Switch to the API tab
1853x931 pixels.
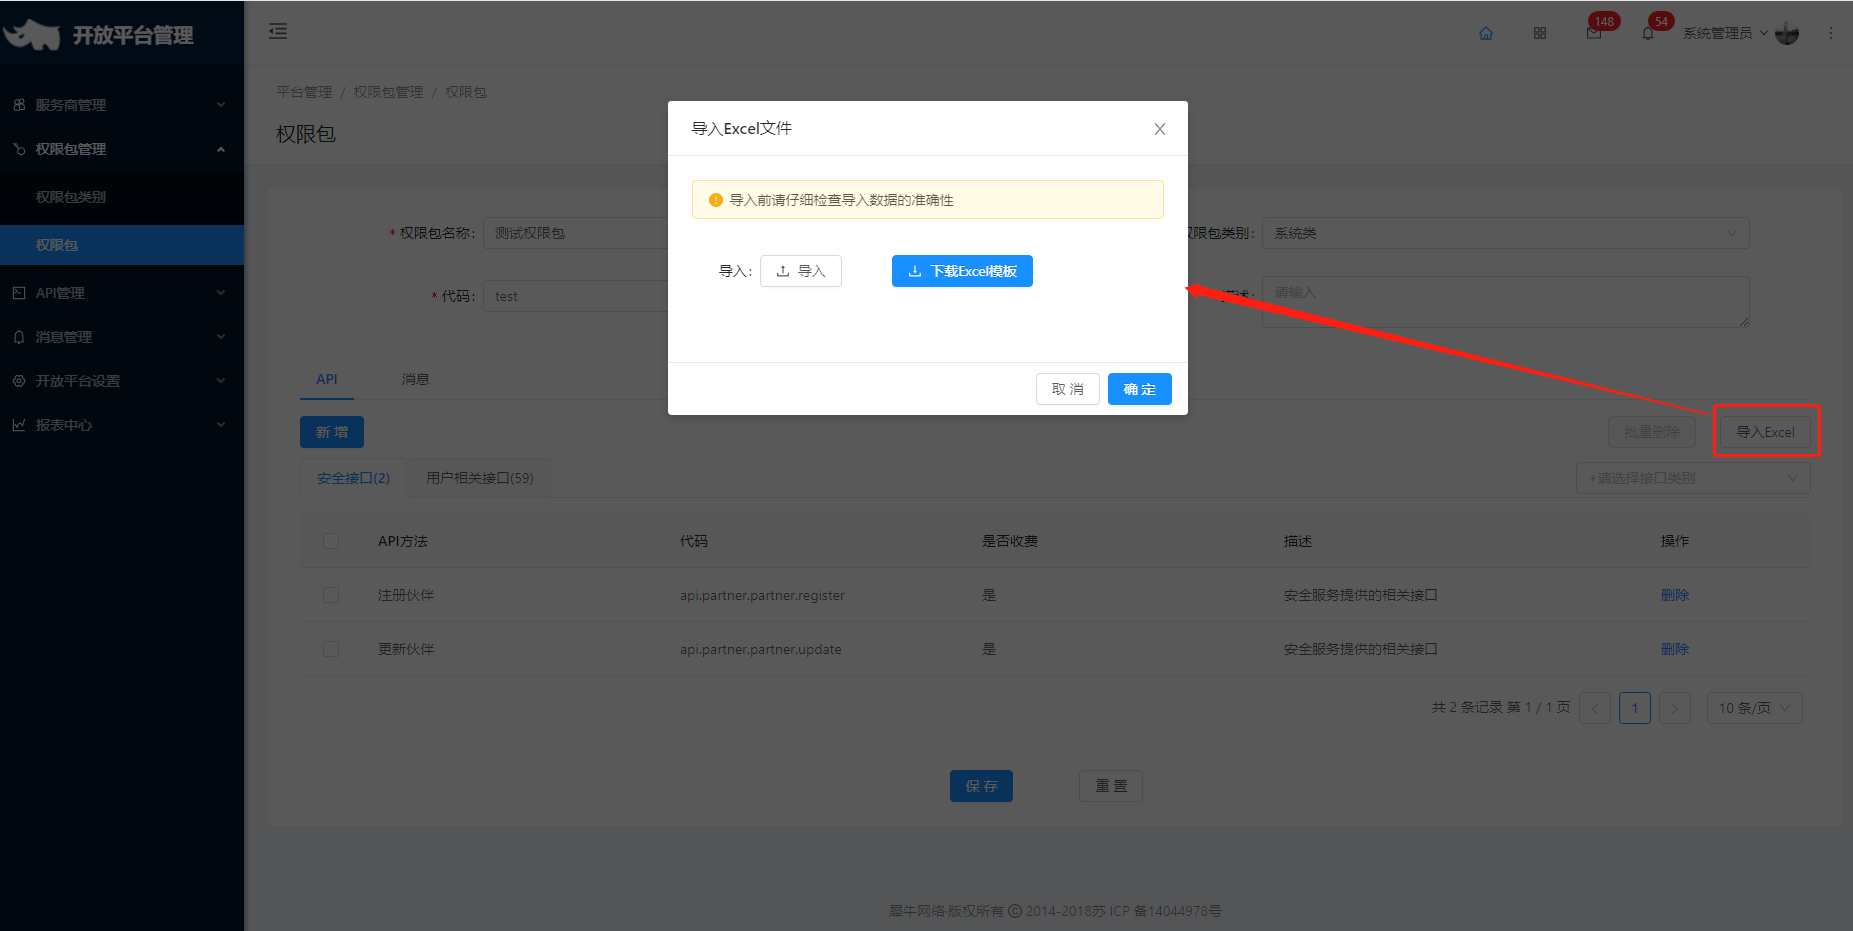coord(327,379)
